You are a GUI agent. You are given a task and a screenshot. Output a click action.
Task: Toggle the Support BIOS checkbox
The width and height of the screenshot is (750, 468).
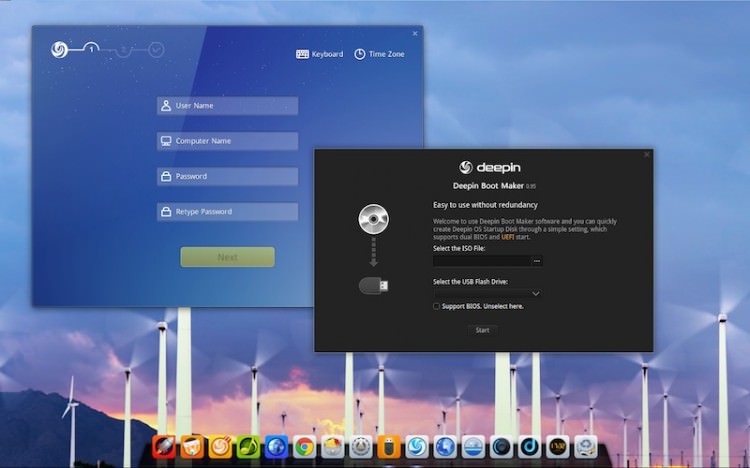(436, 306)
